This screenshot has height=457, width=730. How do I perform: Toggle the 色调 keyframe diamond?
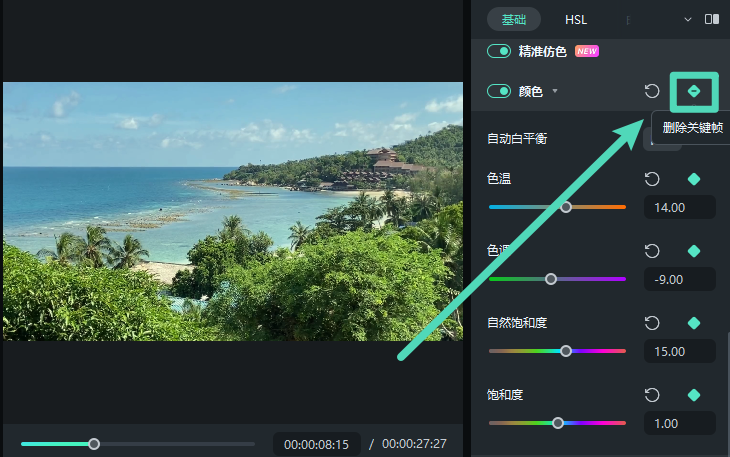tap(694, 251)
